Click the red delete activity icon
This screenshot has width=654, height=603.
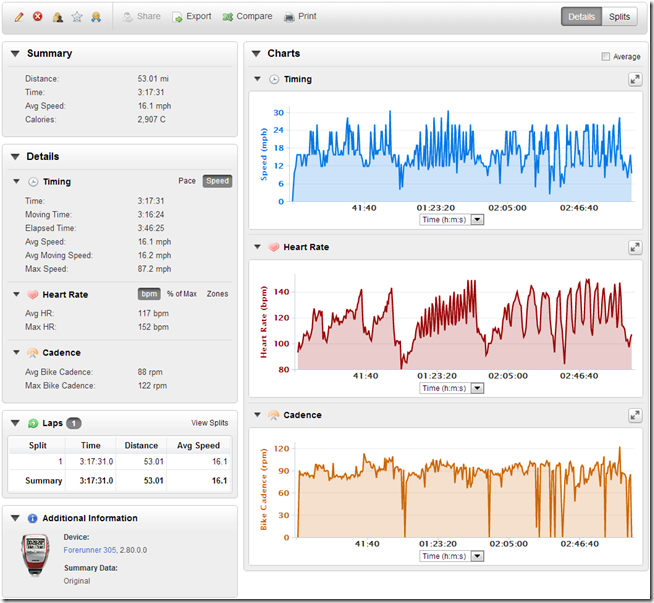[x=38, y=17]
